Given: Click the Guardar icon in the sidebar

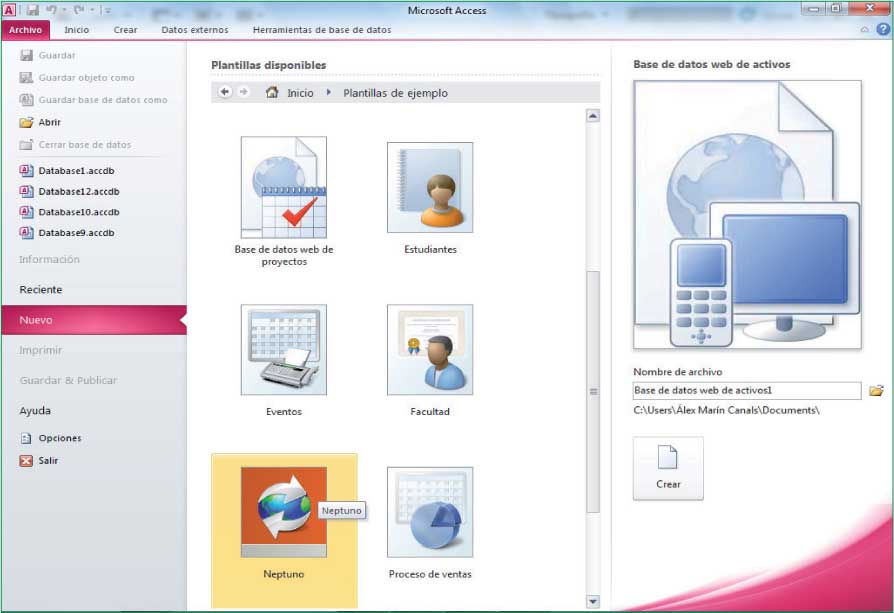Looking at the screenshot, I should point(26,55).
